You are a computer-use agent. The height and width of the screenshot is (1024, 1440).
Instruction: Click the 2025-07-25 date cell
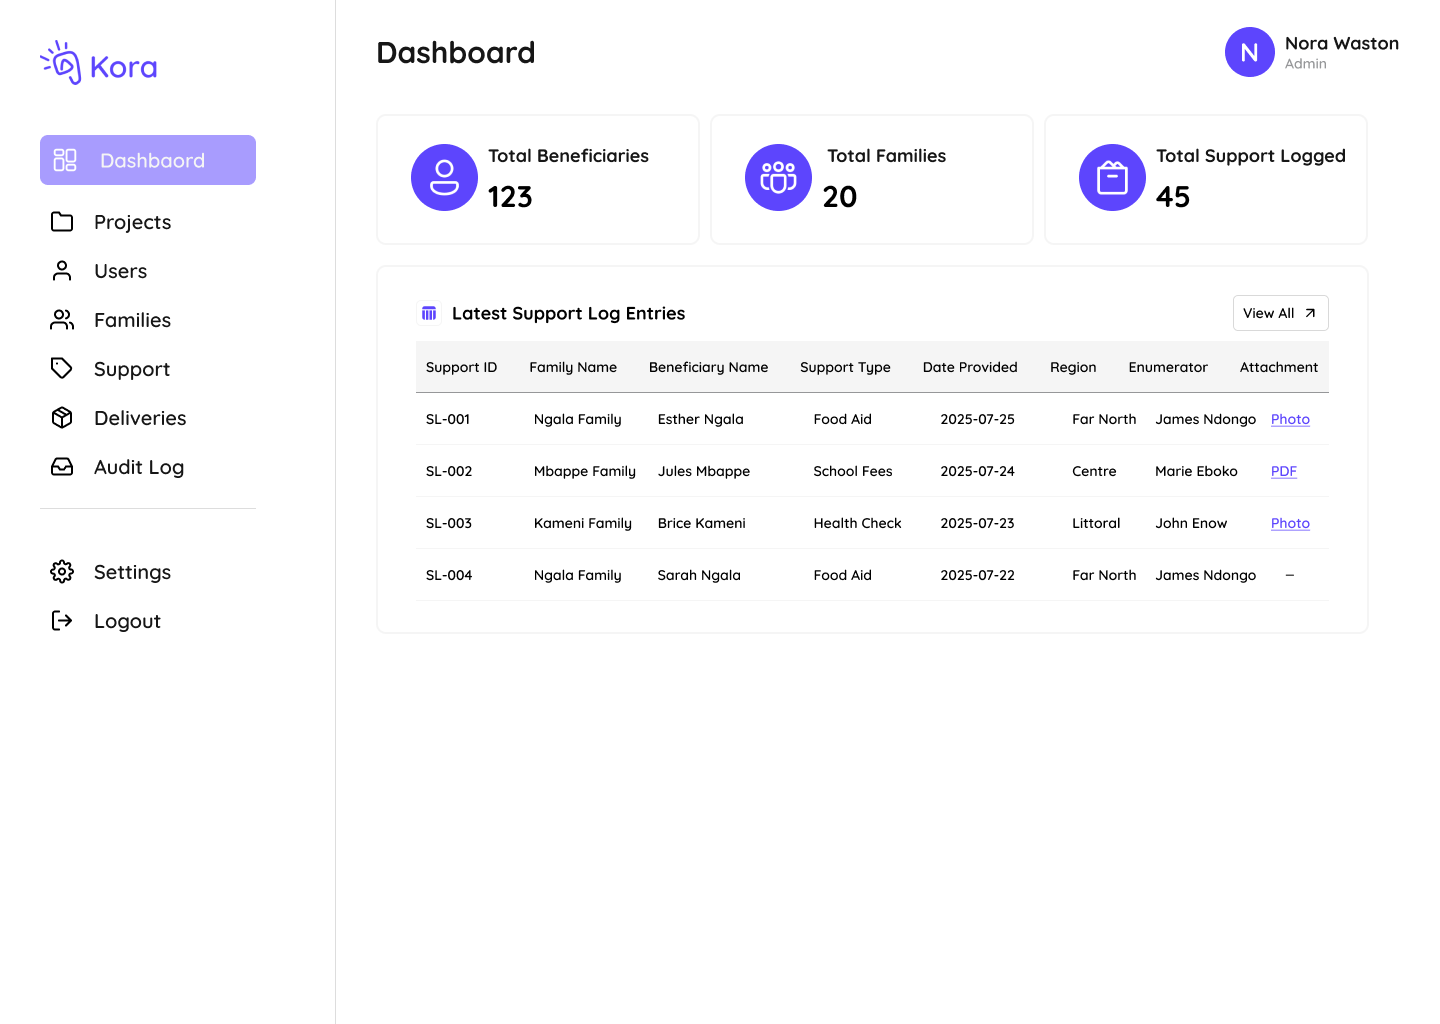click(x=977, y=419)
